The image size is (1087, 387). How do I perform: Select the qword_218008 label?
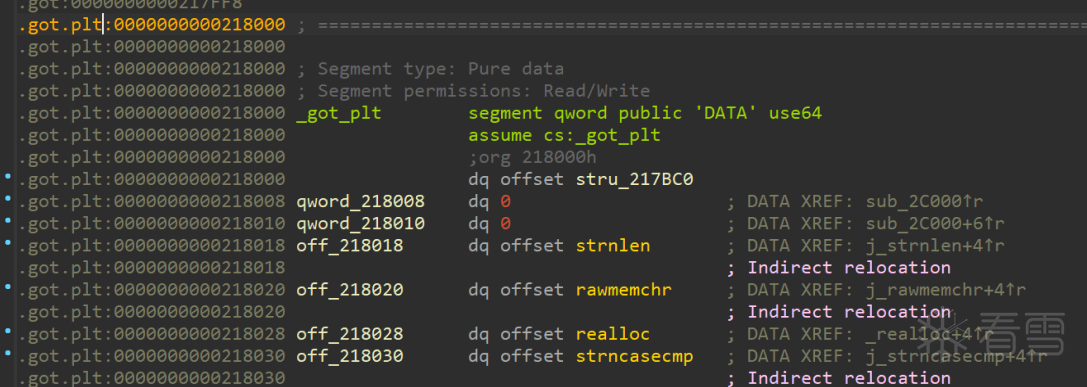point(360,202)
